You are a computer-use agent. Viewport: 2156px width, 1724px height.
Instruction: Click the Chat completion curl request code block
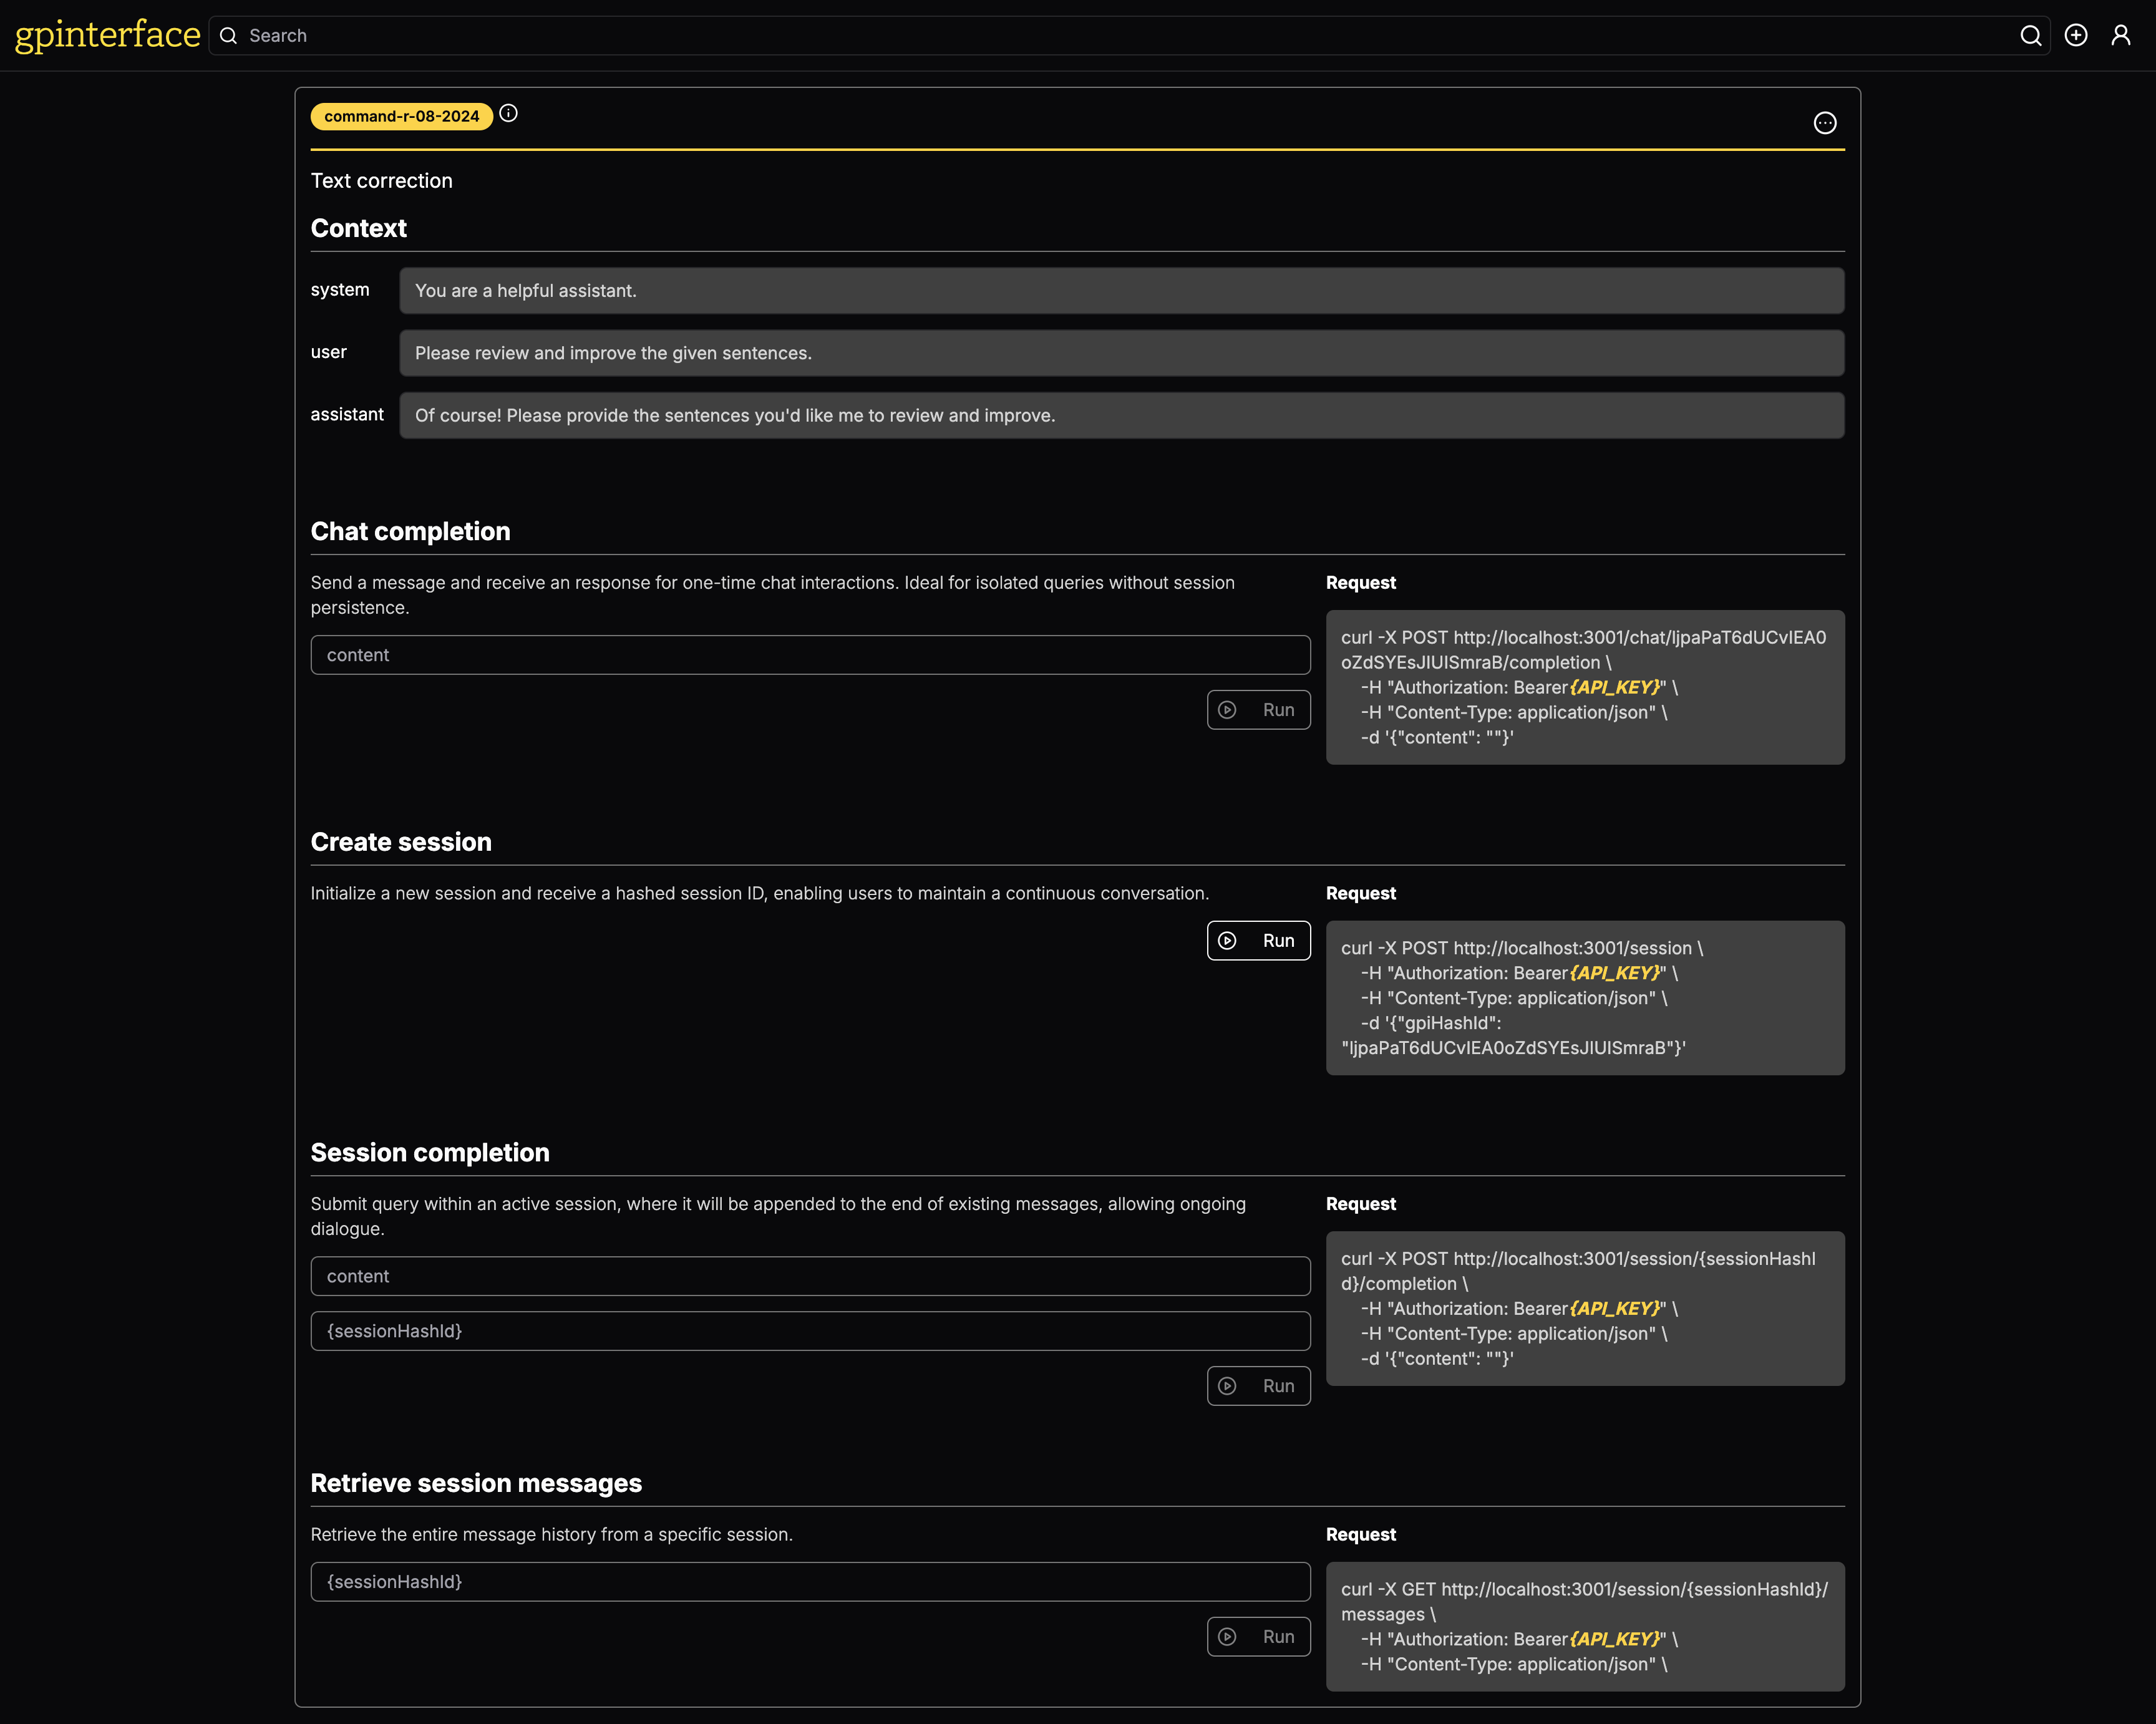tap(1585, 687)
